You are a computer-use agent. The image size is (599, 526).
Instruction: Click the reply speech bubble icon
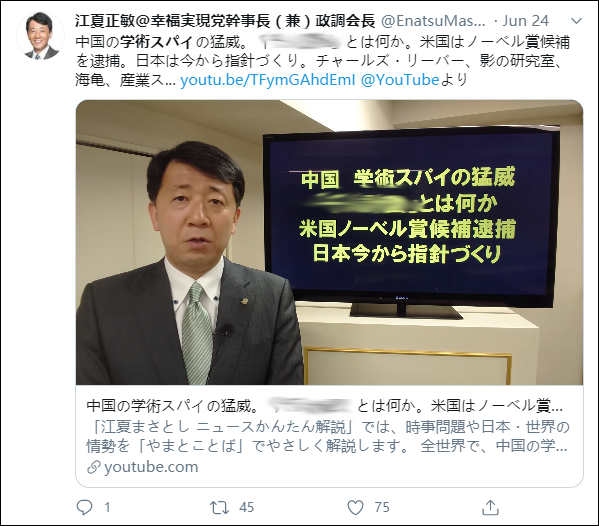[84, 507]
